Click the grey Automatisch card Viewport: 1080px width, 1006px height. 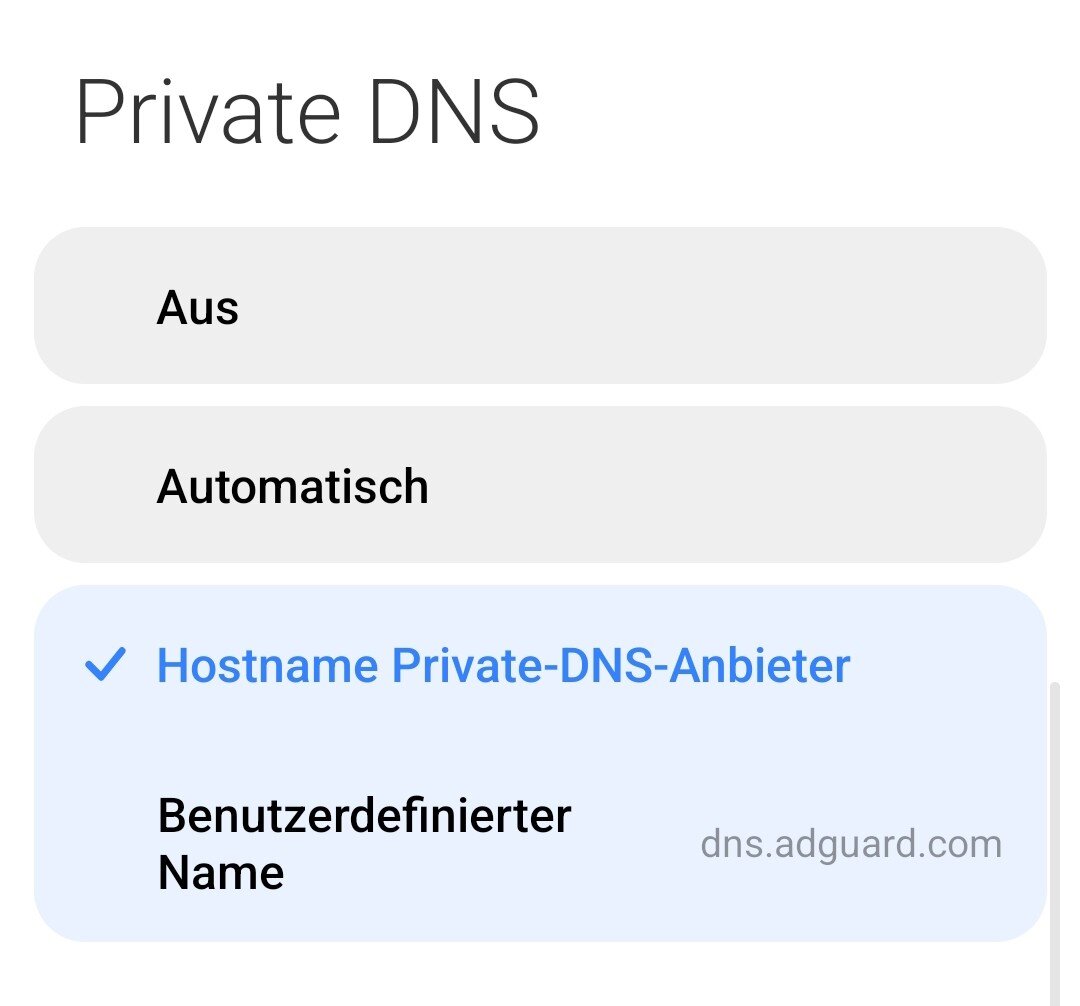(700, 485)
